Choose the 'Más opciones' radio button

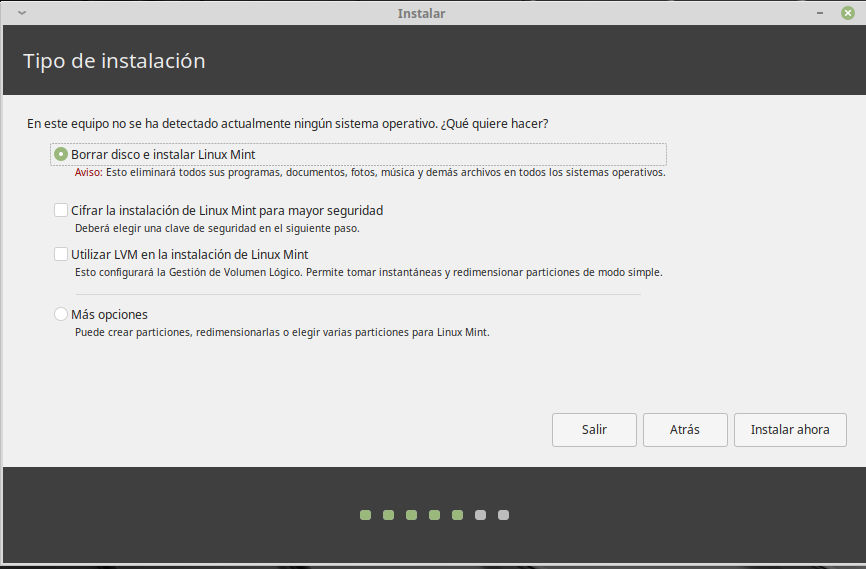tap(61, 314)
